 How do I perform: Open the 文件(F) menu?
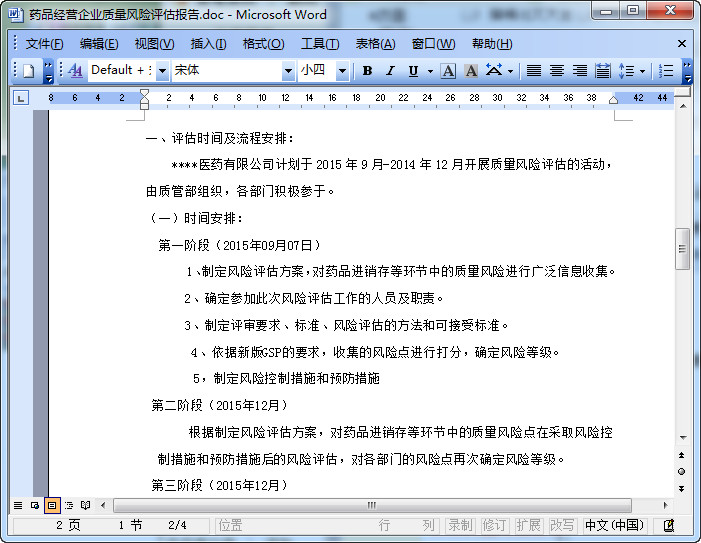(x=44, y=44)
